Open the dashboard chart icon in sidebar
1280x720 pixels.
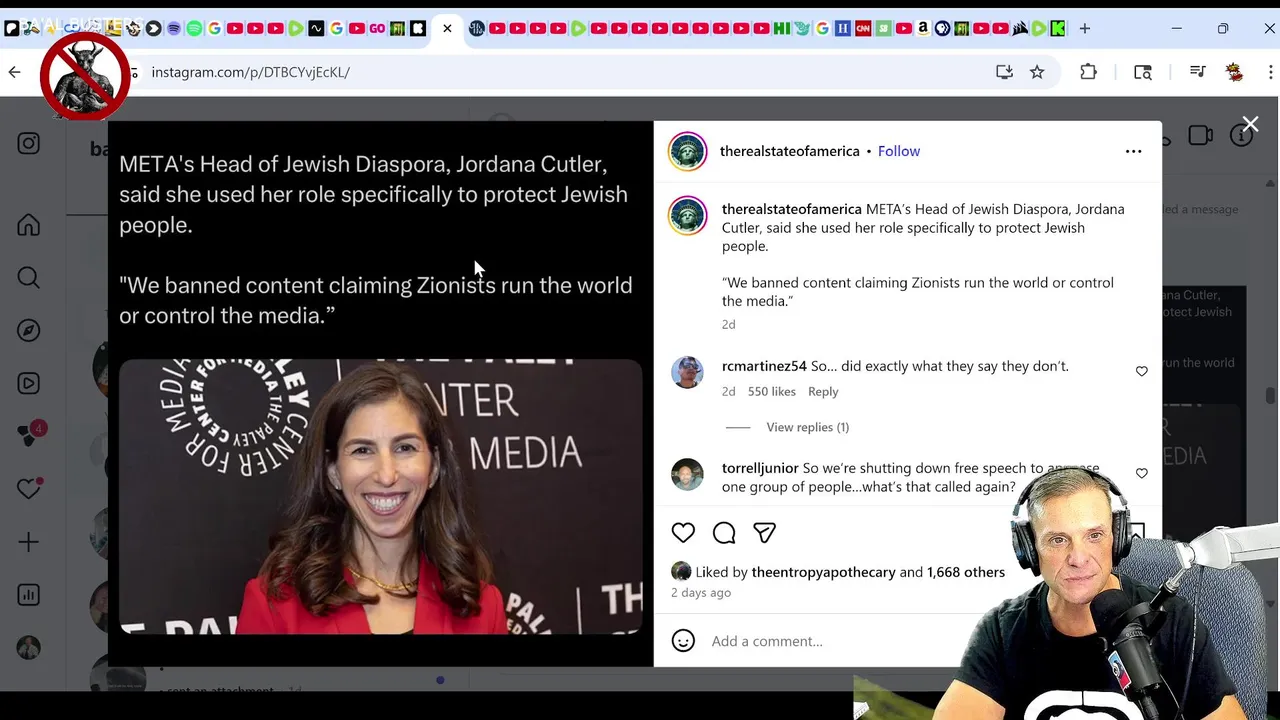click(28, 595)
